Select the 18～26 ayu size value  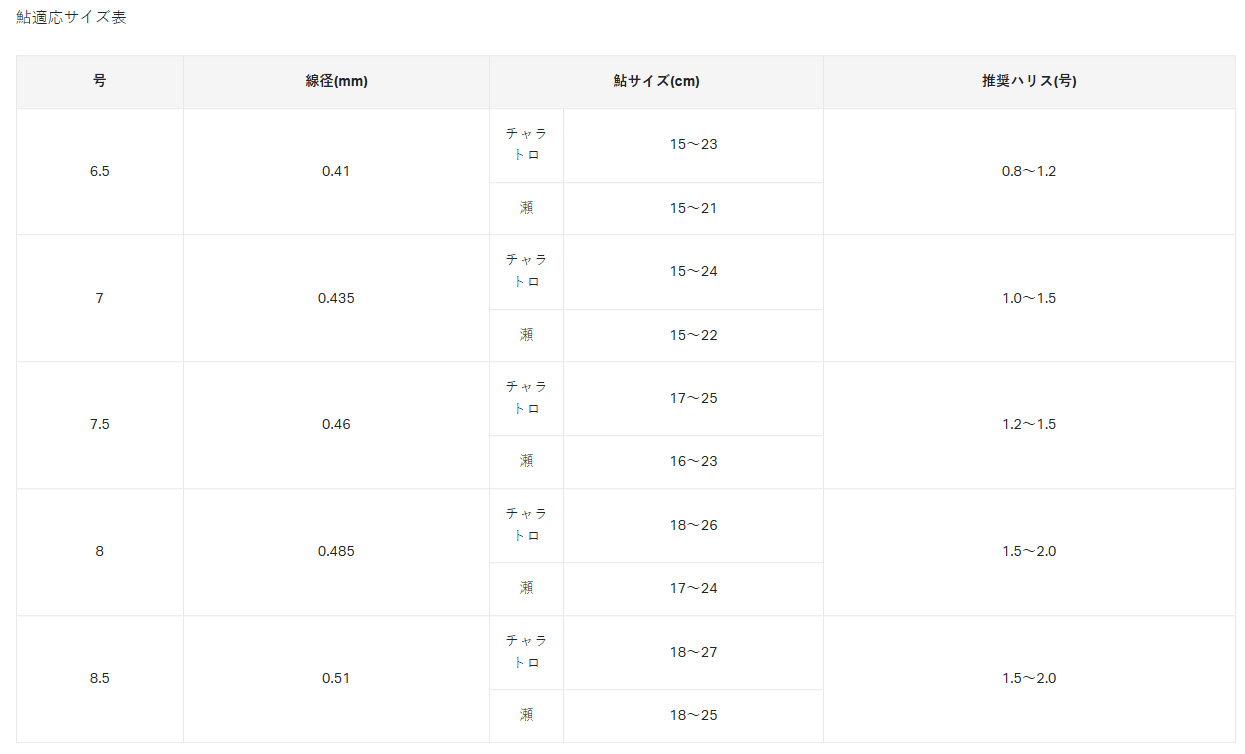[x=693, y=526]
